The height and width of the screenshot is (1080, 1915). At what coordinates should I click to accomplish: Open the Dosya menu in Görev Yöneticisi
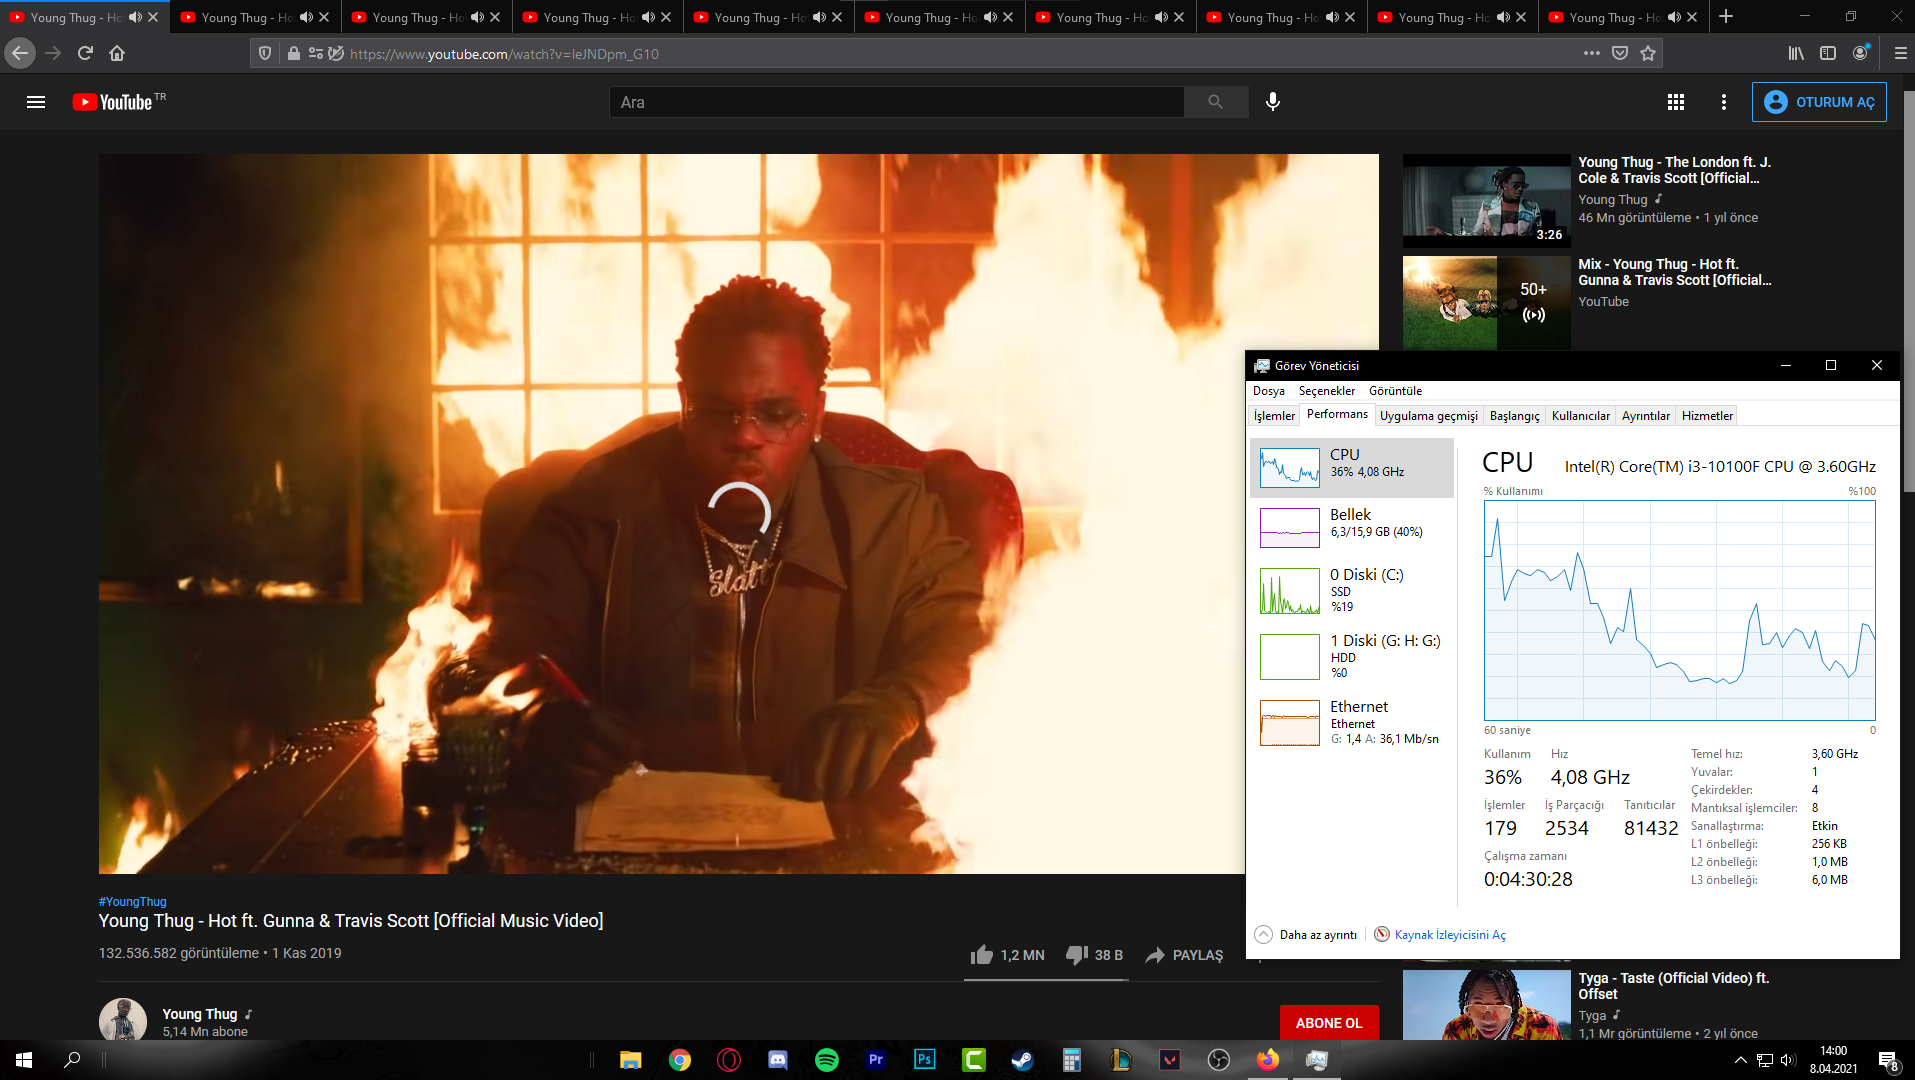(x=1268, y=391)
